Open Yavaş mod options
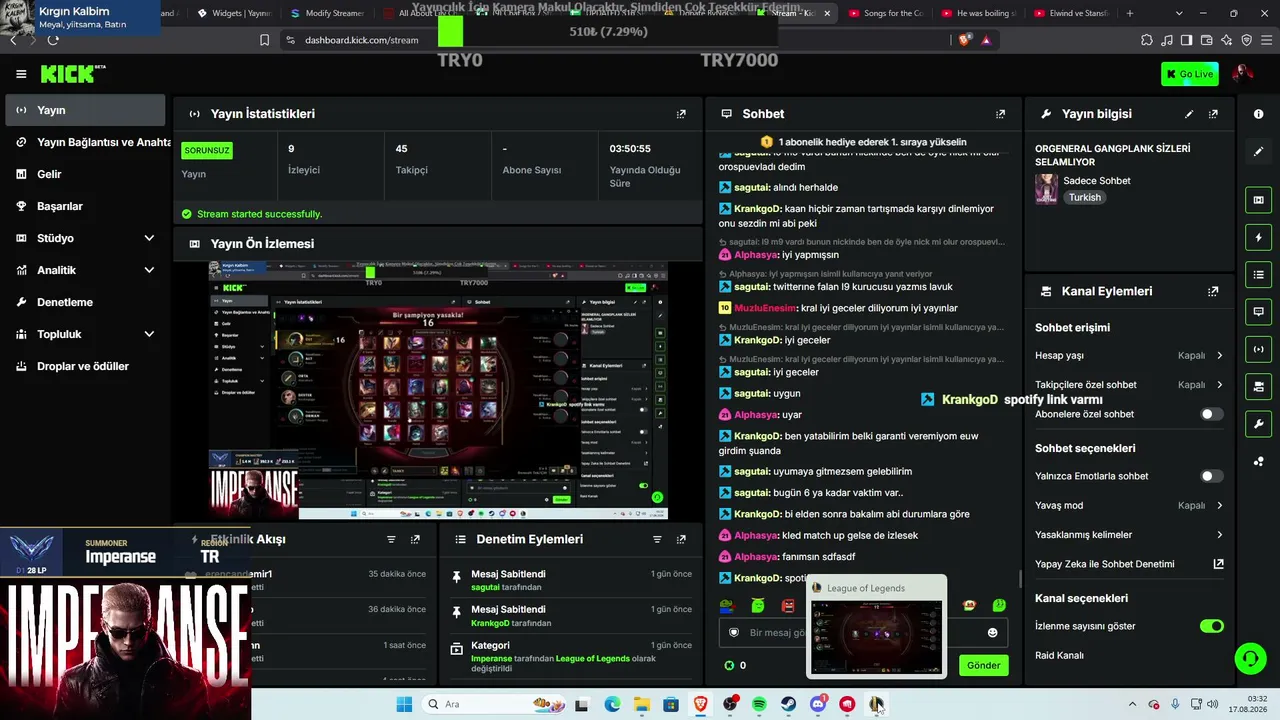This screenshot has width=1280, height=720. [x=1219, y=505]
